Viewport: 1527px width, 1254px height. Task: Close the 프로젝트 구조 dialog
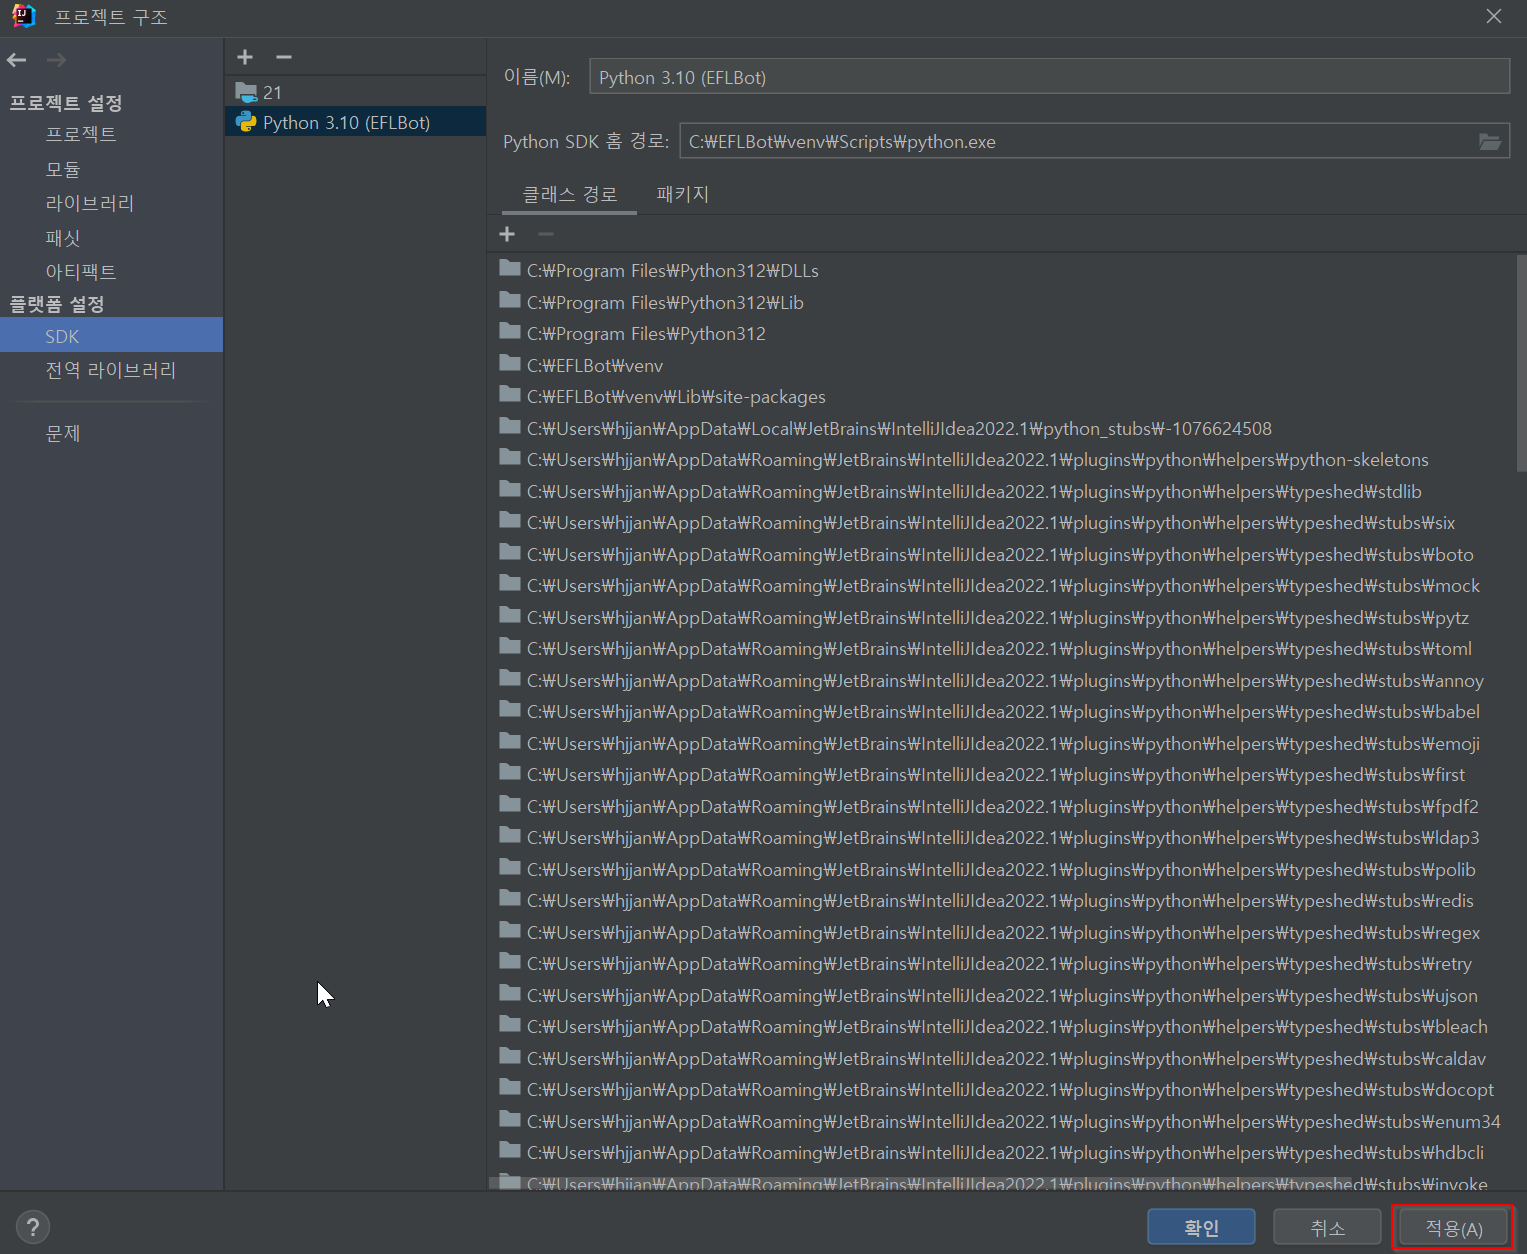(x=1494, y=16)
